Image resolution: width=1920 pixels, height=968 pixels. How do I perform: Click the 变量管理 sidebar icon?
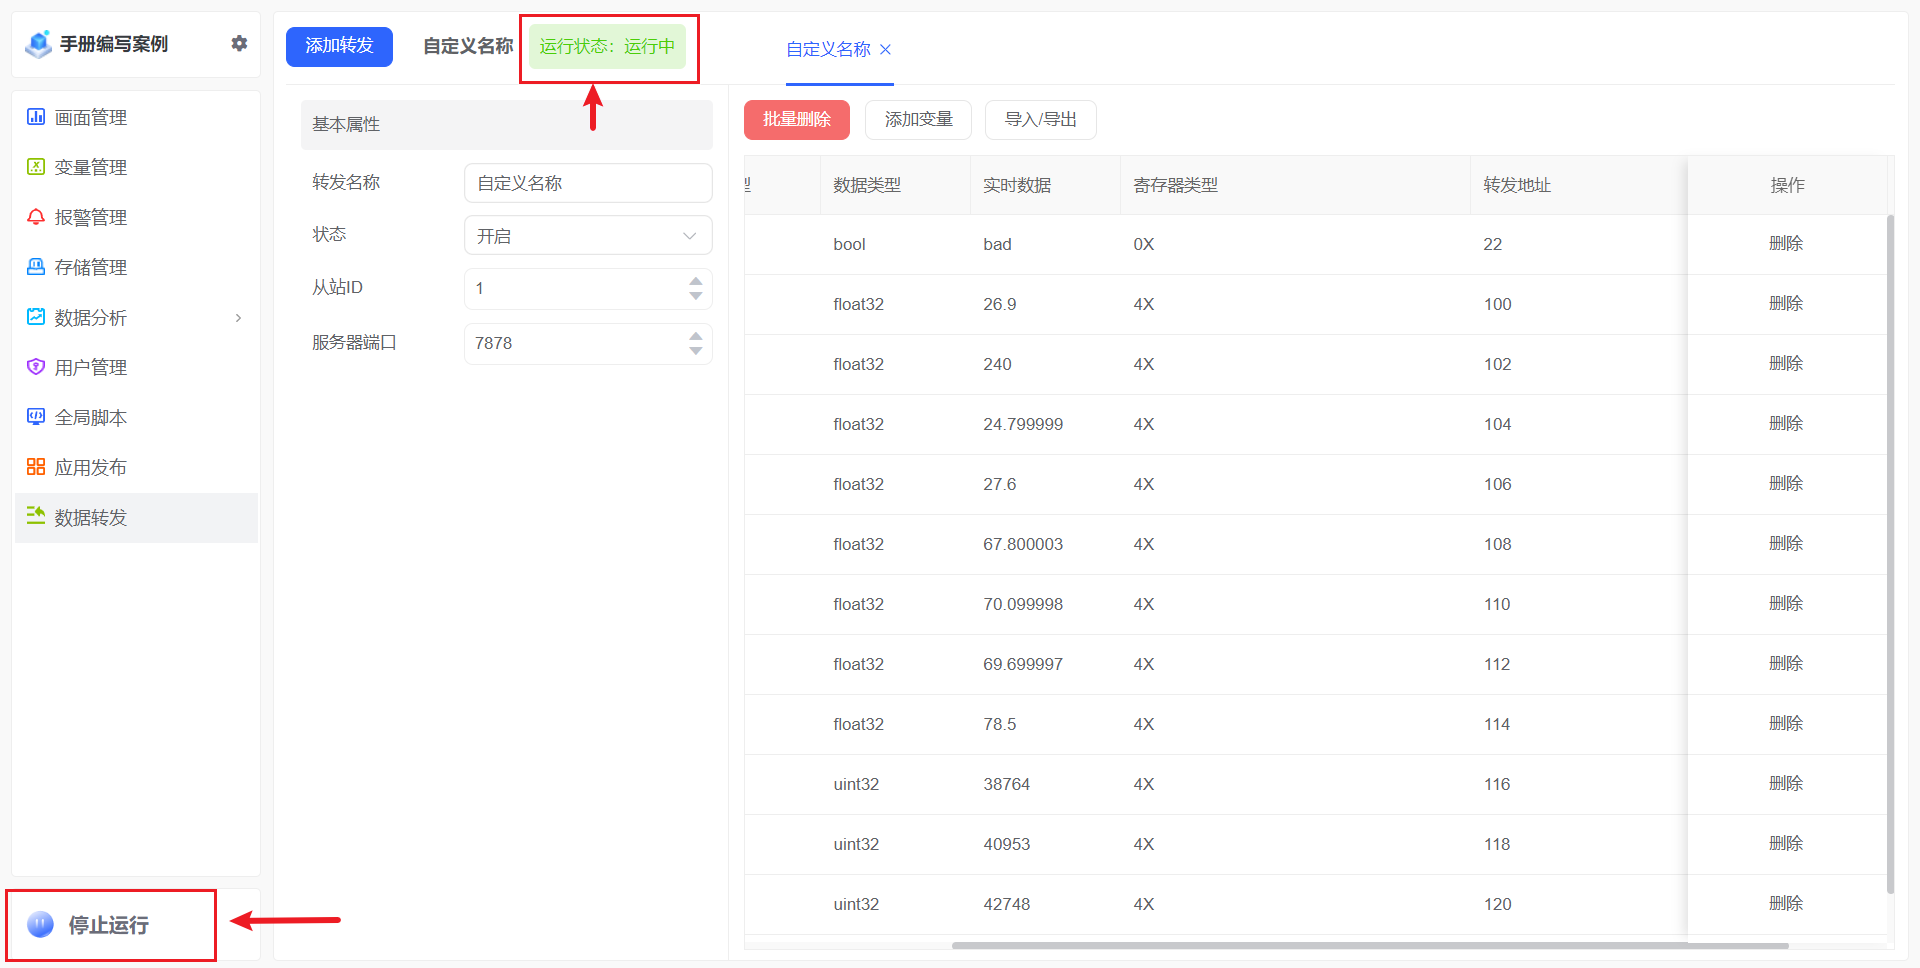pyautogui.click(x=36, y=167)
